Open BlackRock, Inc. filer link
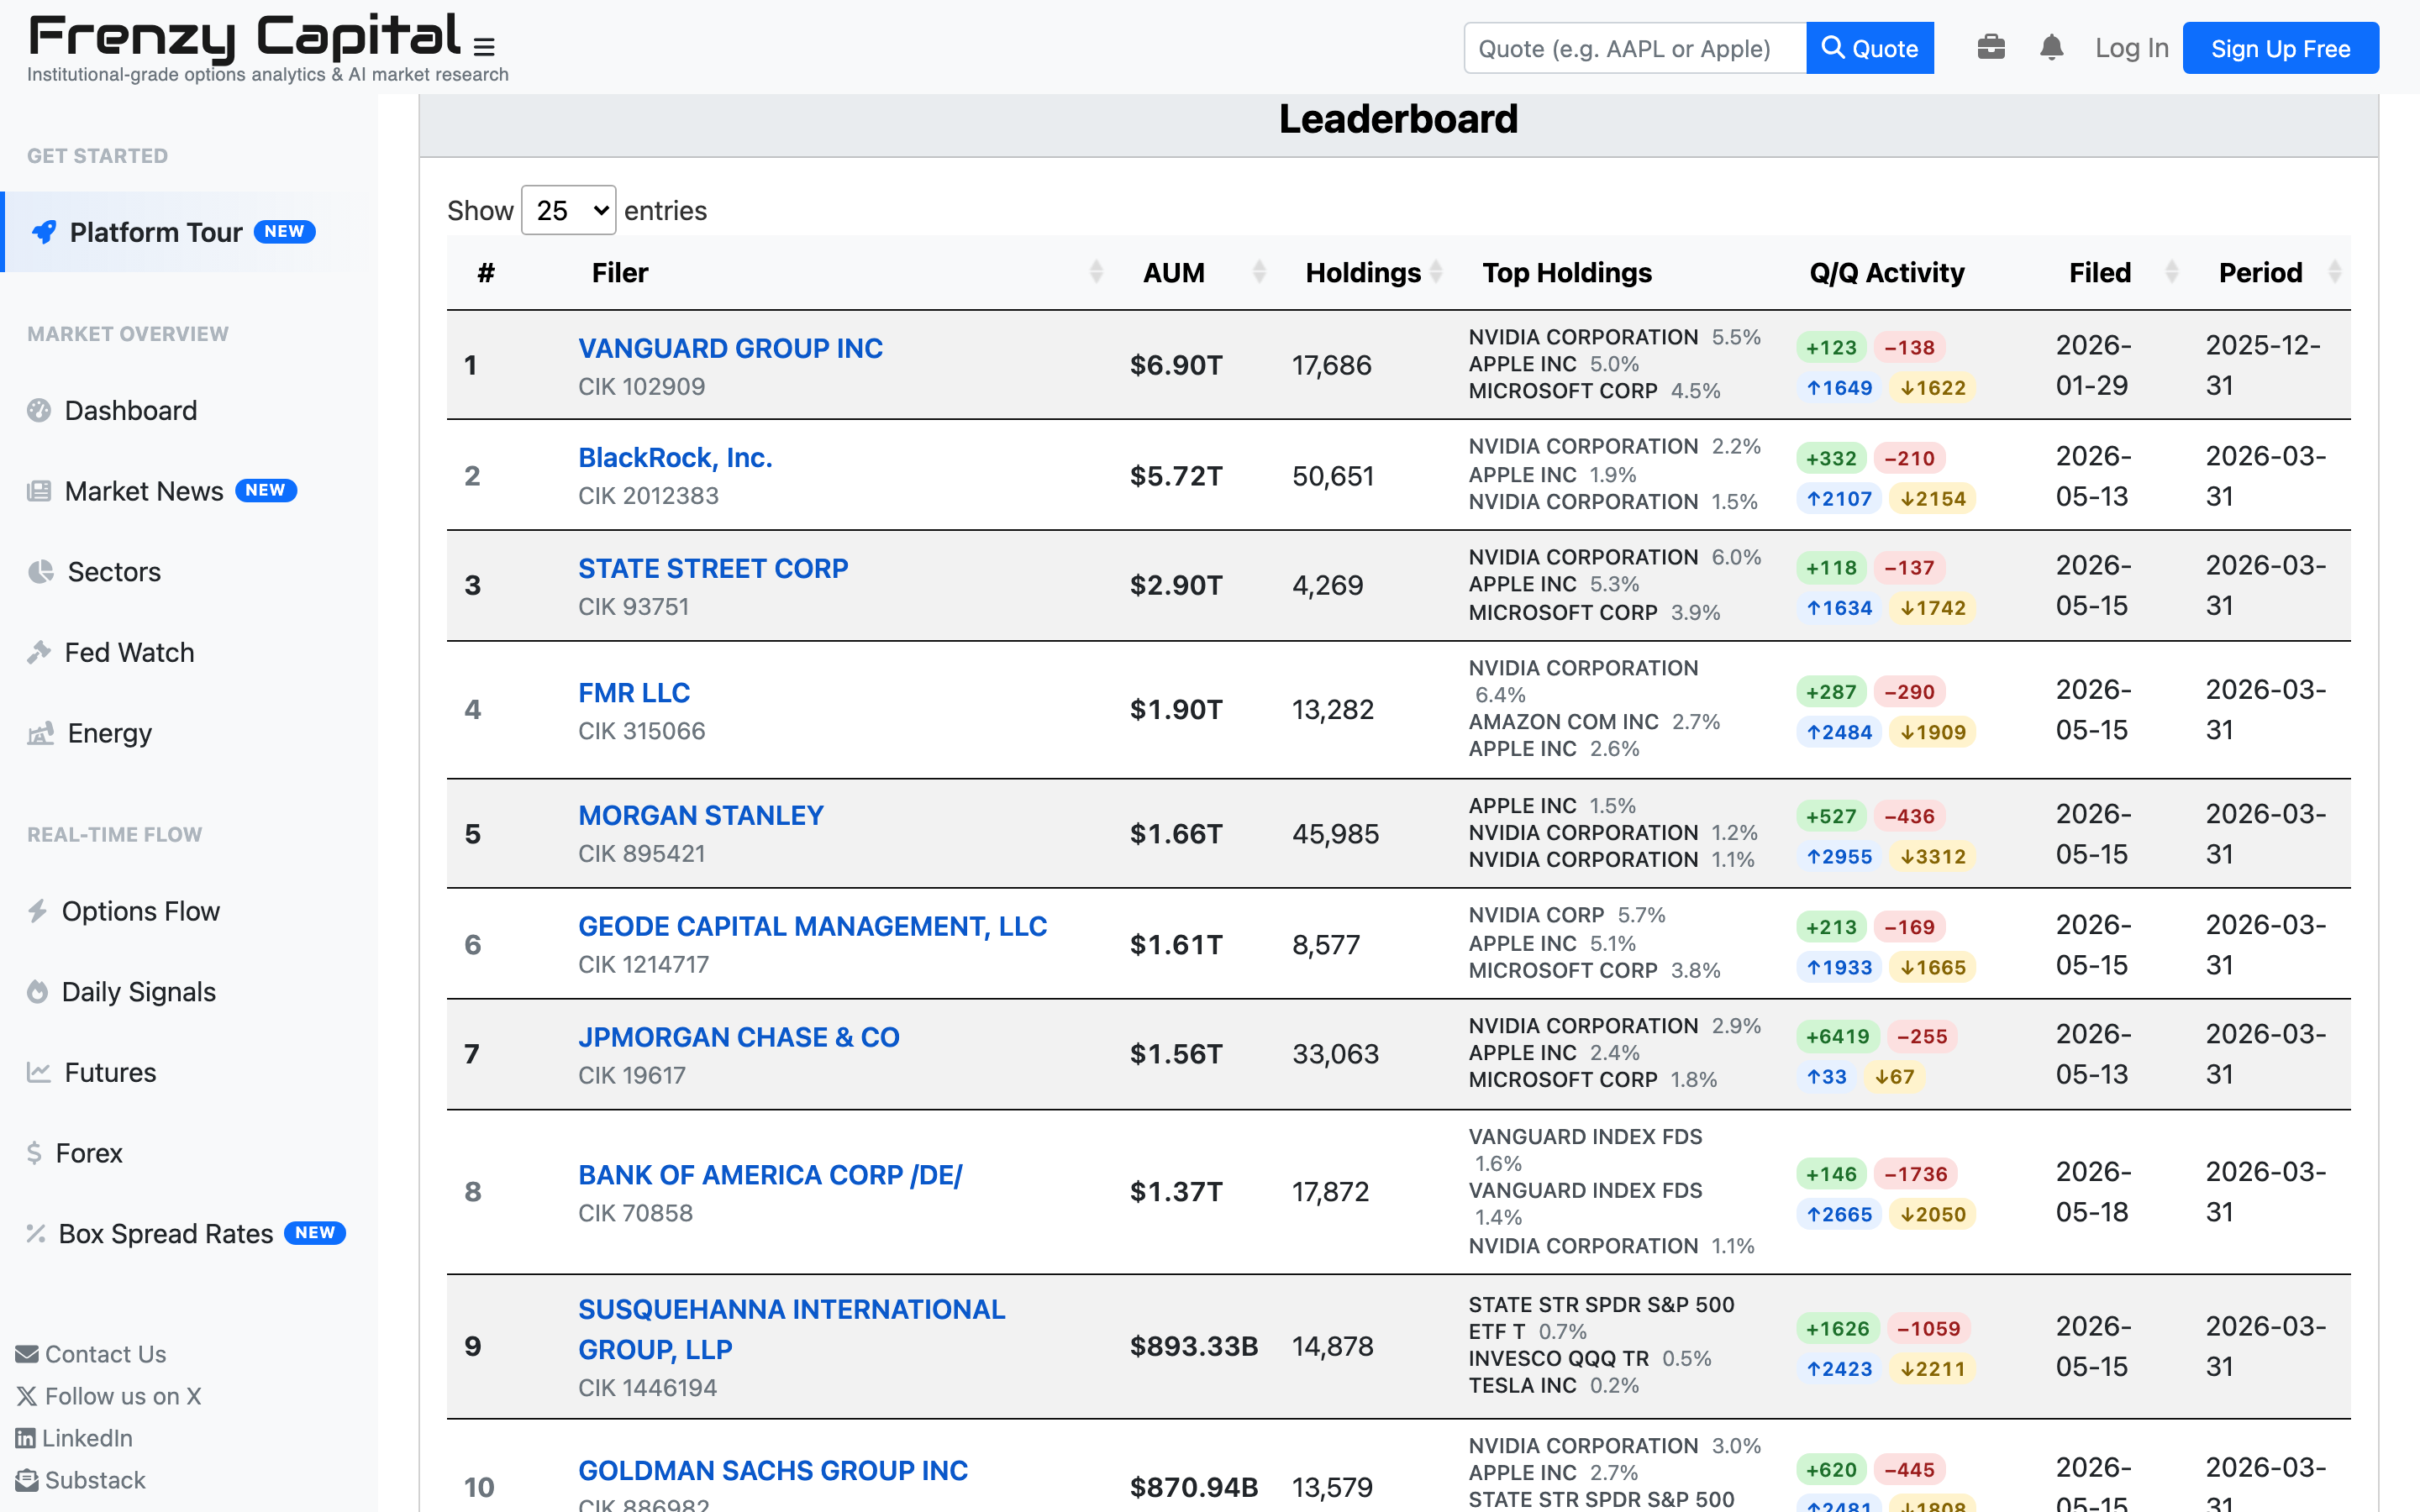 (675, 457)
